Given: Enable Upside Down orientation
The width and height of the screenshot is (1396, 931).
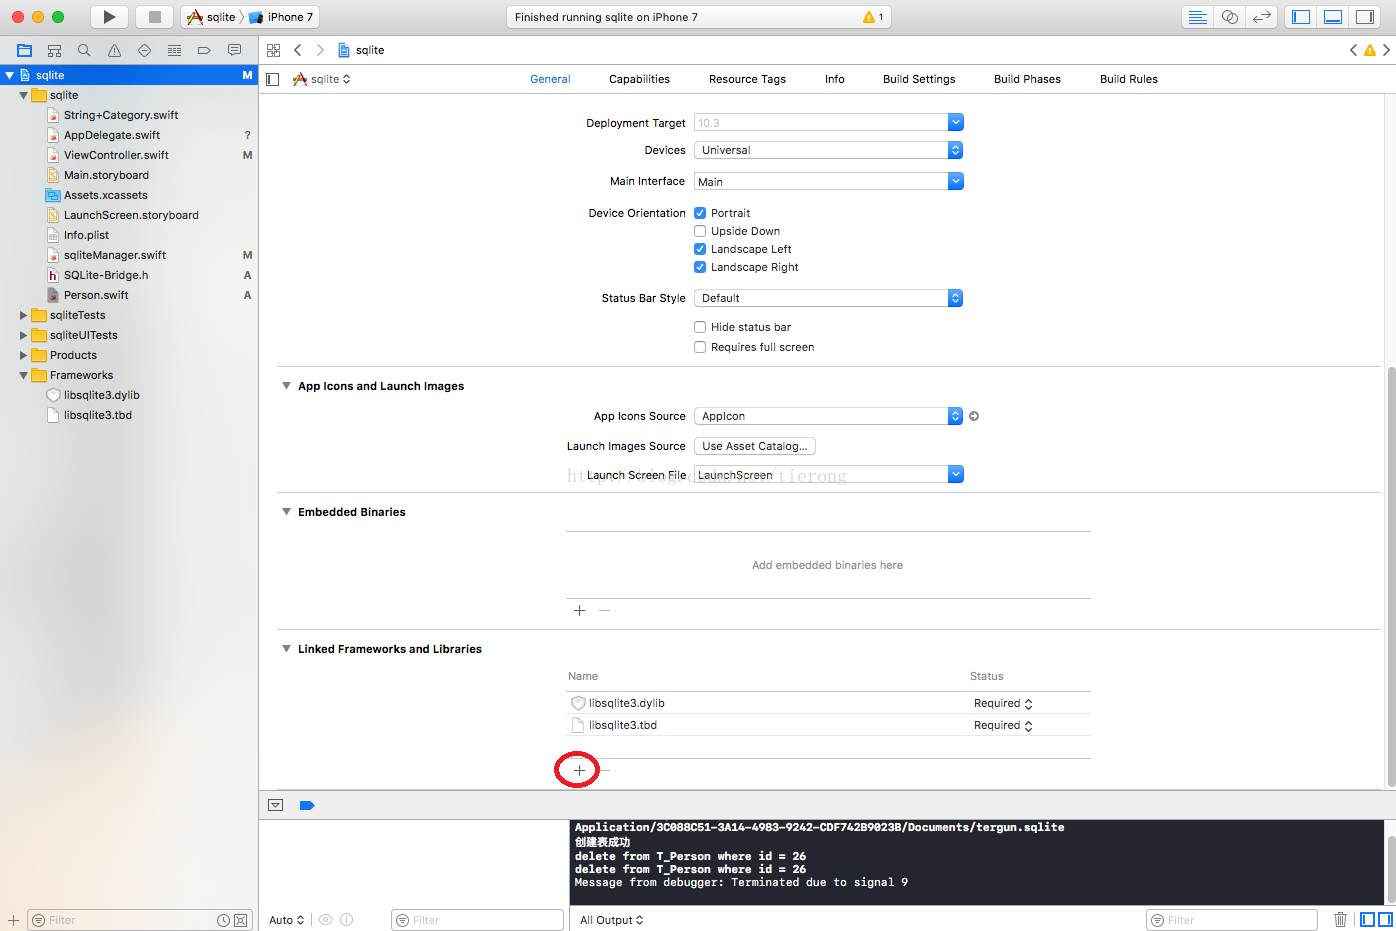Looking at the screenshot, I should 700,231.
